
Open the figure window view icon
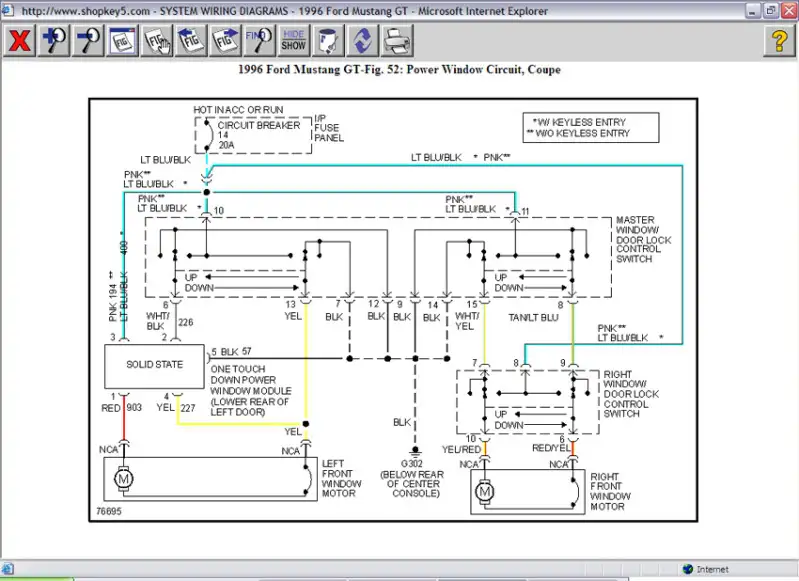point(122,40)
